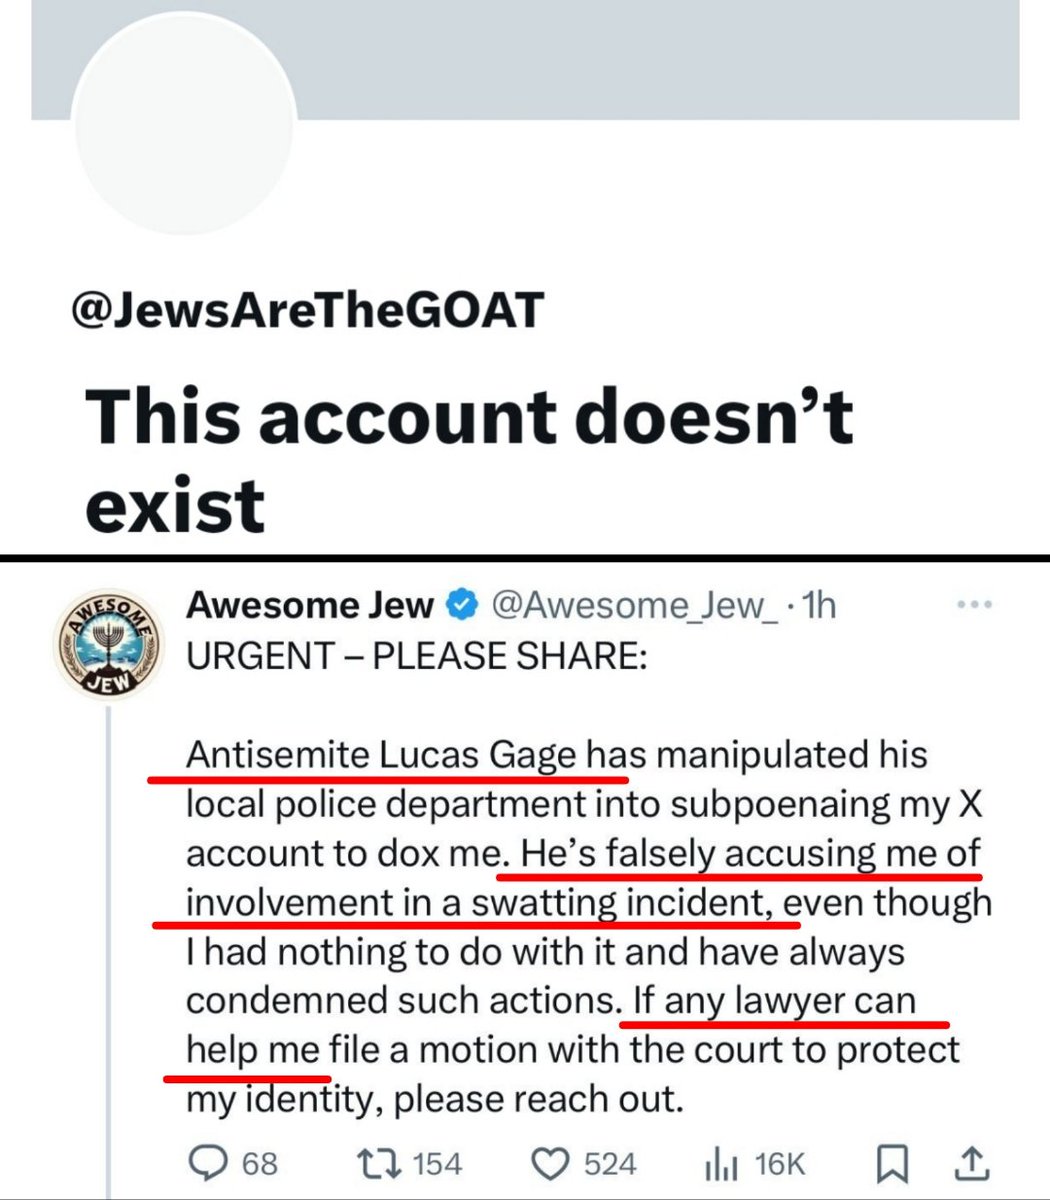Click the @JewsAreTheGOAT handle text
Viewport: 1050px width, 1200px height.
307,311
